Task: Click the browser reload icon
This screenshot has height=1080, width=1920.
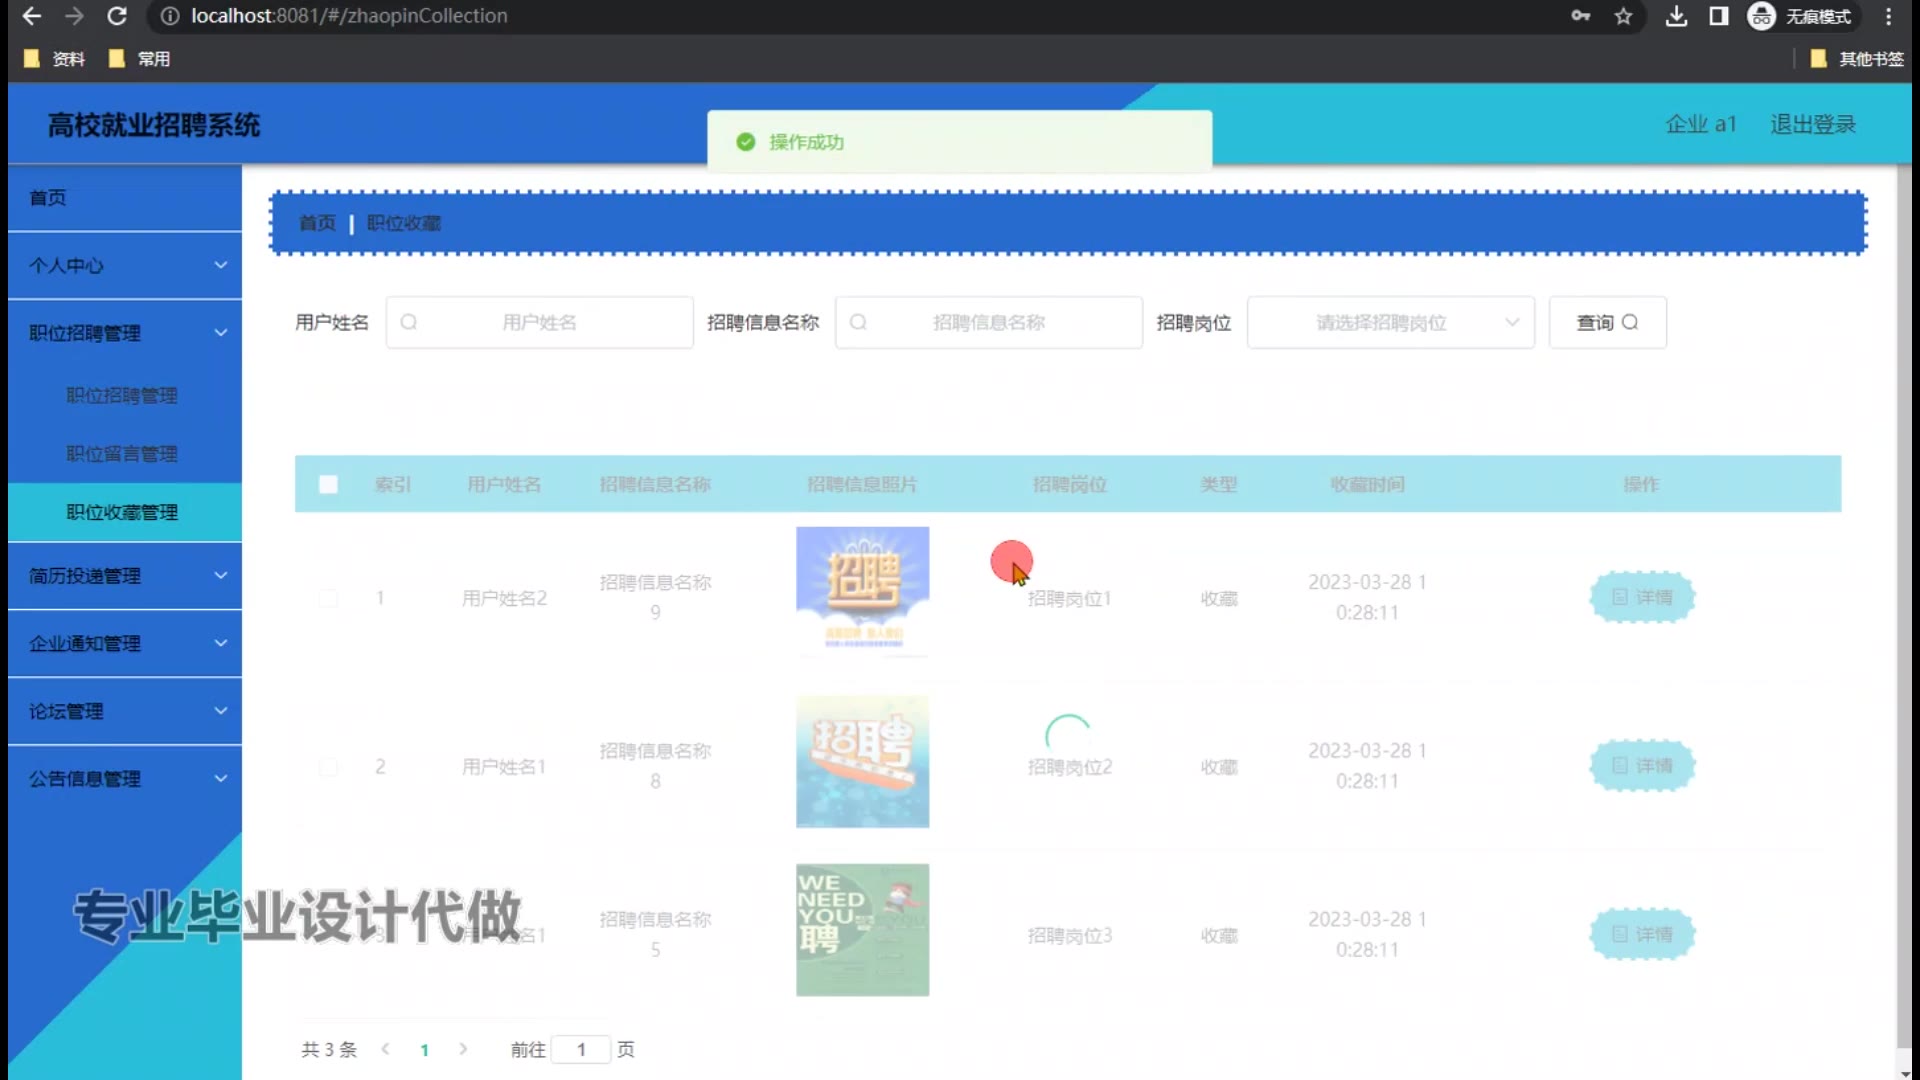Action: pos(117,16)
